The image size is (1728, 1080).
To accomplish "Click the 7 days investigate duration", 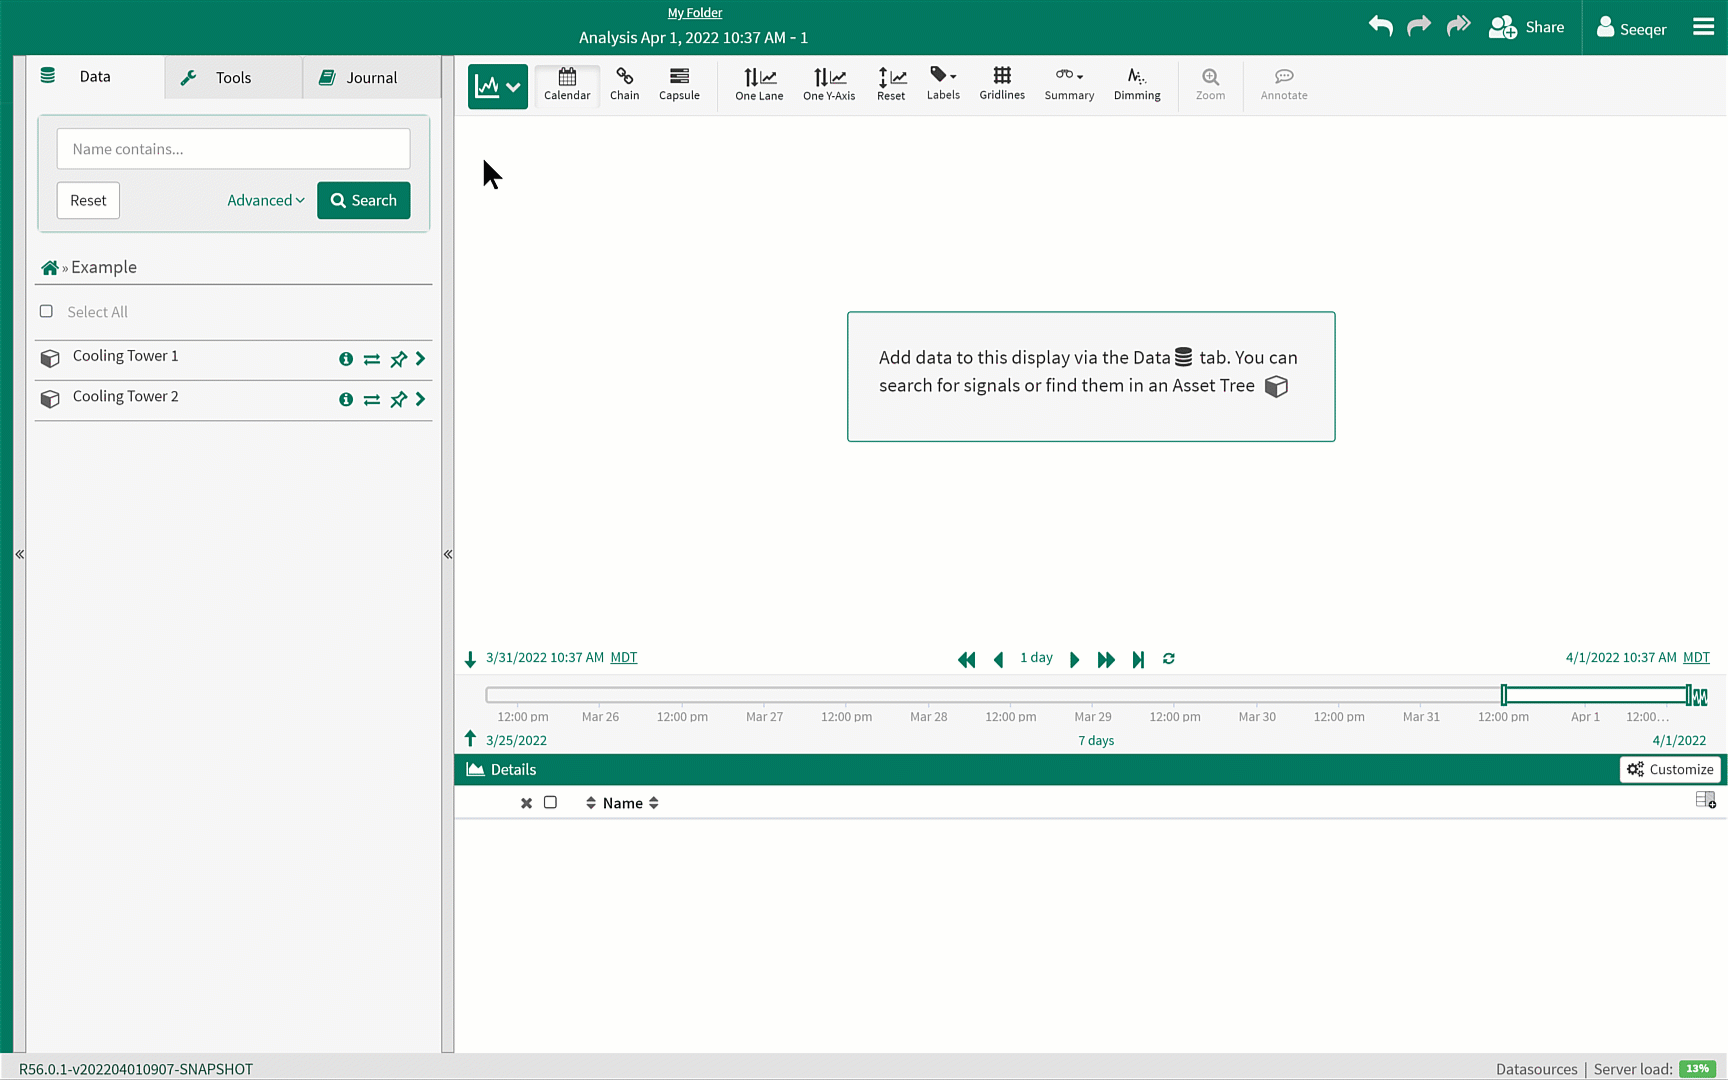I will pyautogui.click(x=1096, y=741).
